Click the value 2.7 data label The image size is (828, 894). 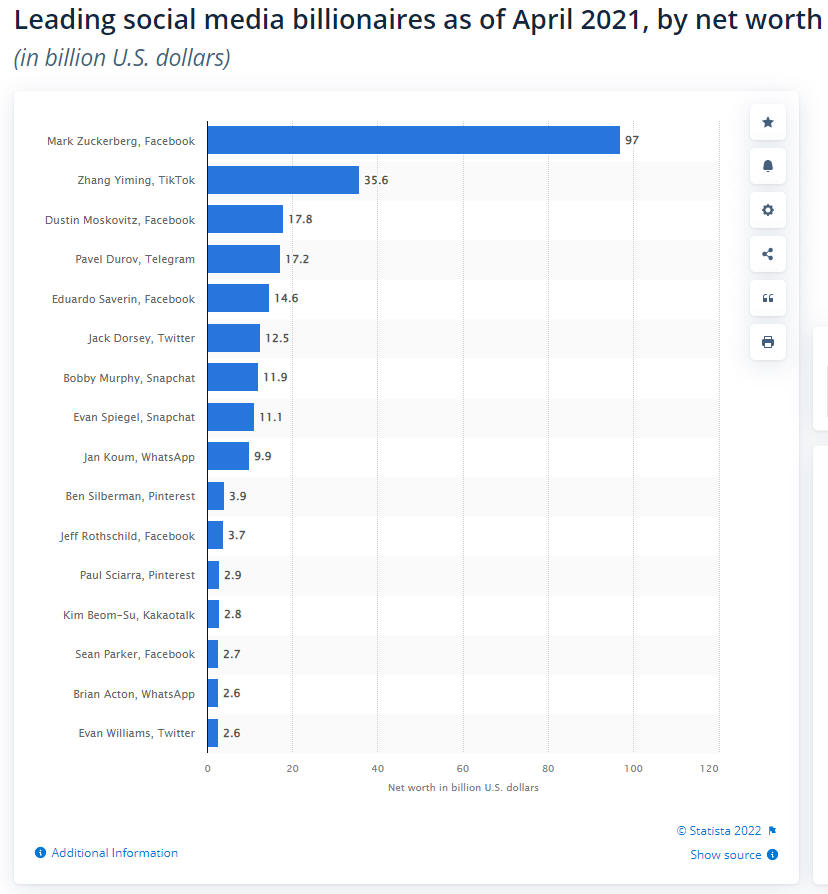[x=232, y=654]
